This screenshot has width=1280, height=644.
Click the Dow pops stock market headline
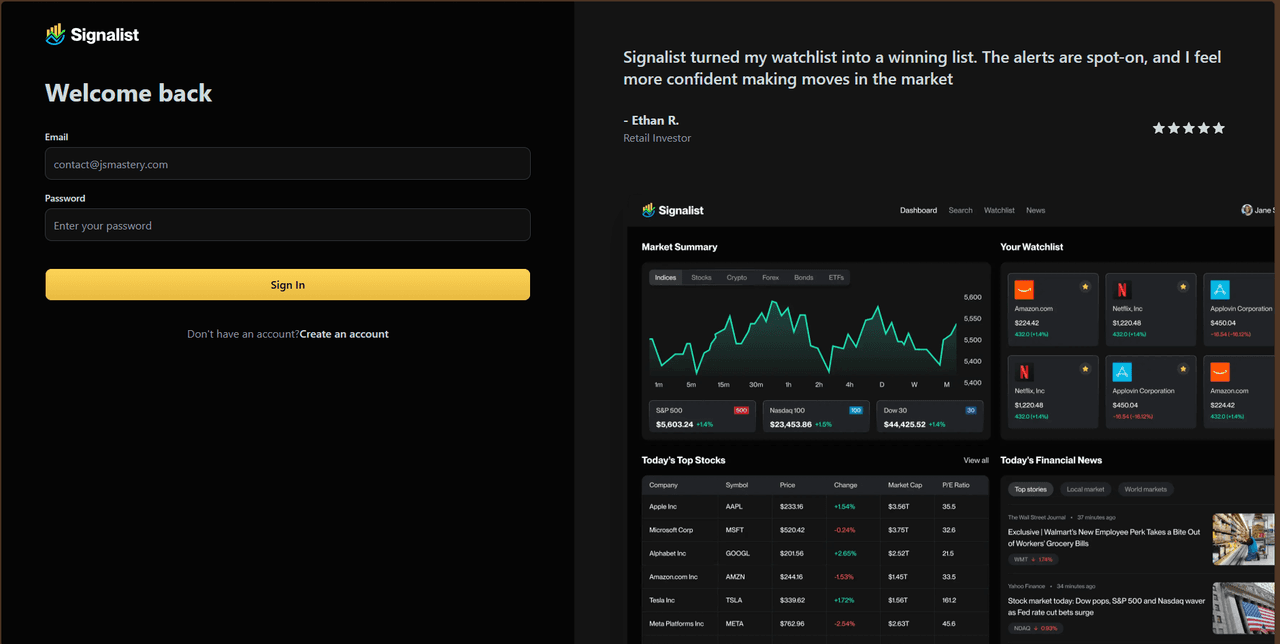click(1107, 607)
